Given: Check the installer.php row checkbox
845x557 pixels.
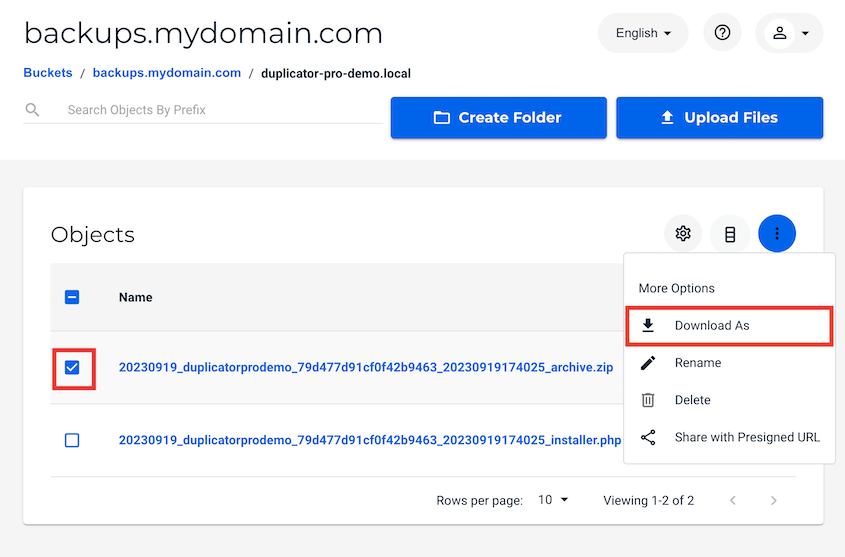Looking at the screenshot, I should tap(72, 440).
